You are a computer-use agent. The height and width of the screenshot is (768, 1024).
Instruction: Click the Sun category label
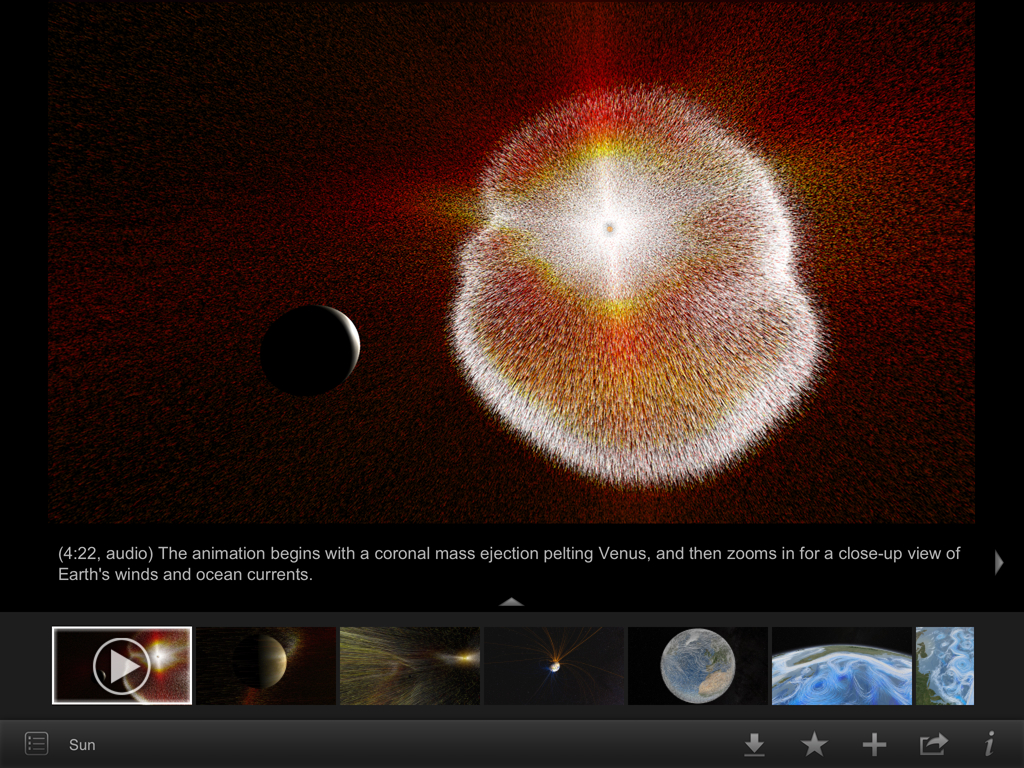[x=82, y=744]
